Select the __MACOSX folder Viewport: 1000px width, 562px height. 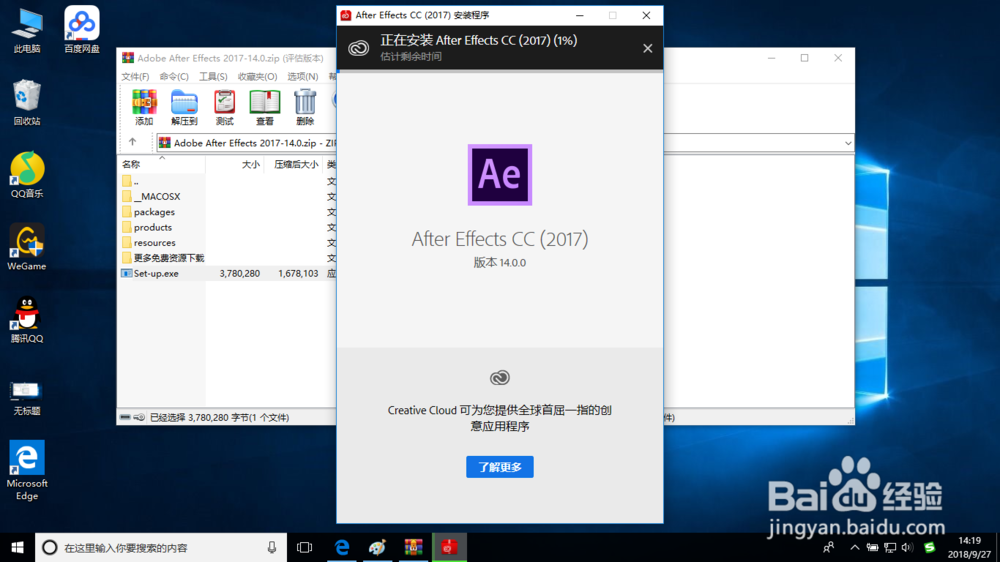157,196
